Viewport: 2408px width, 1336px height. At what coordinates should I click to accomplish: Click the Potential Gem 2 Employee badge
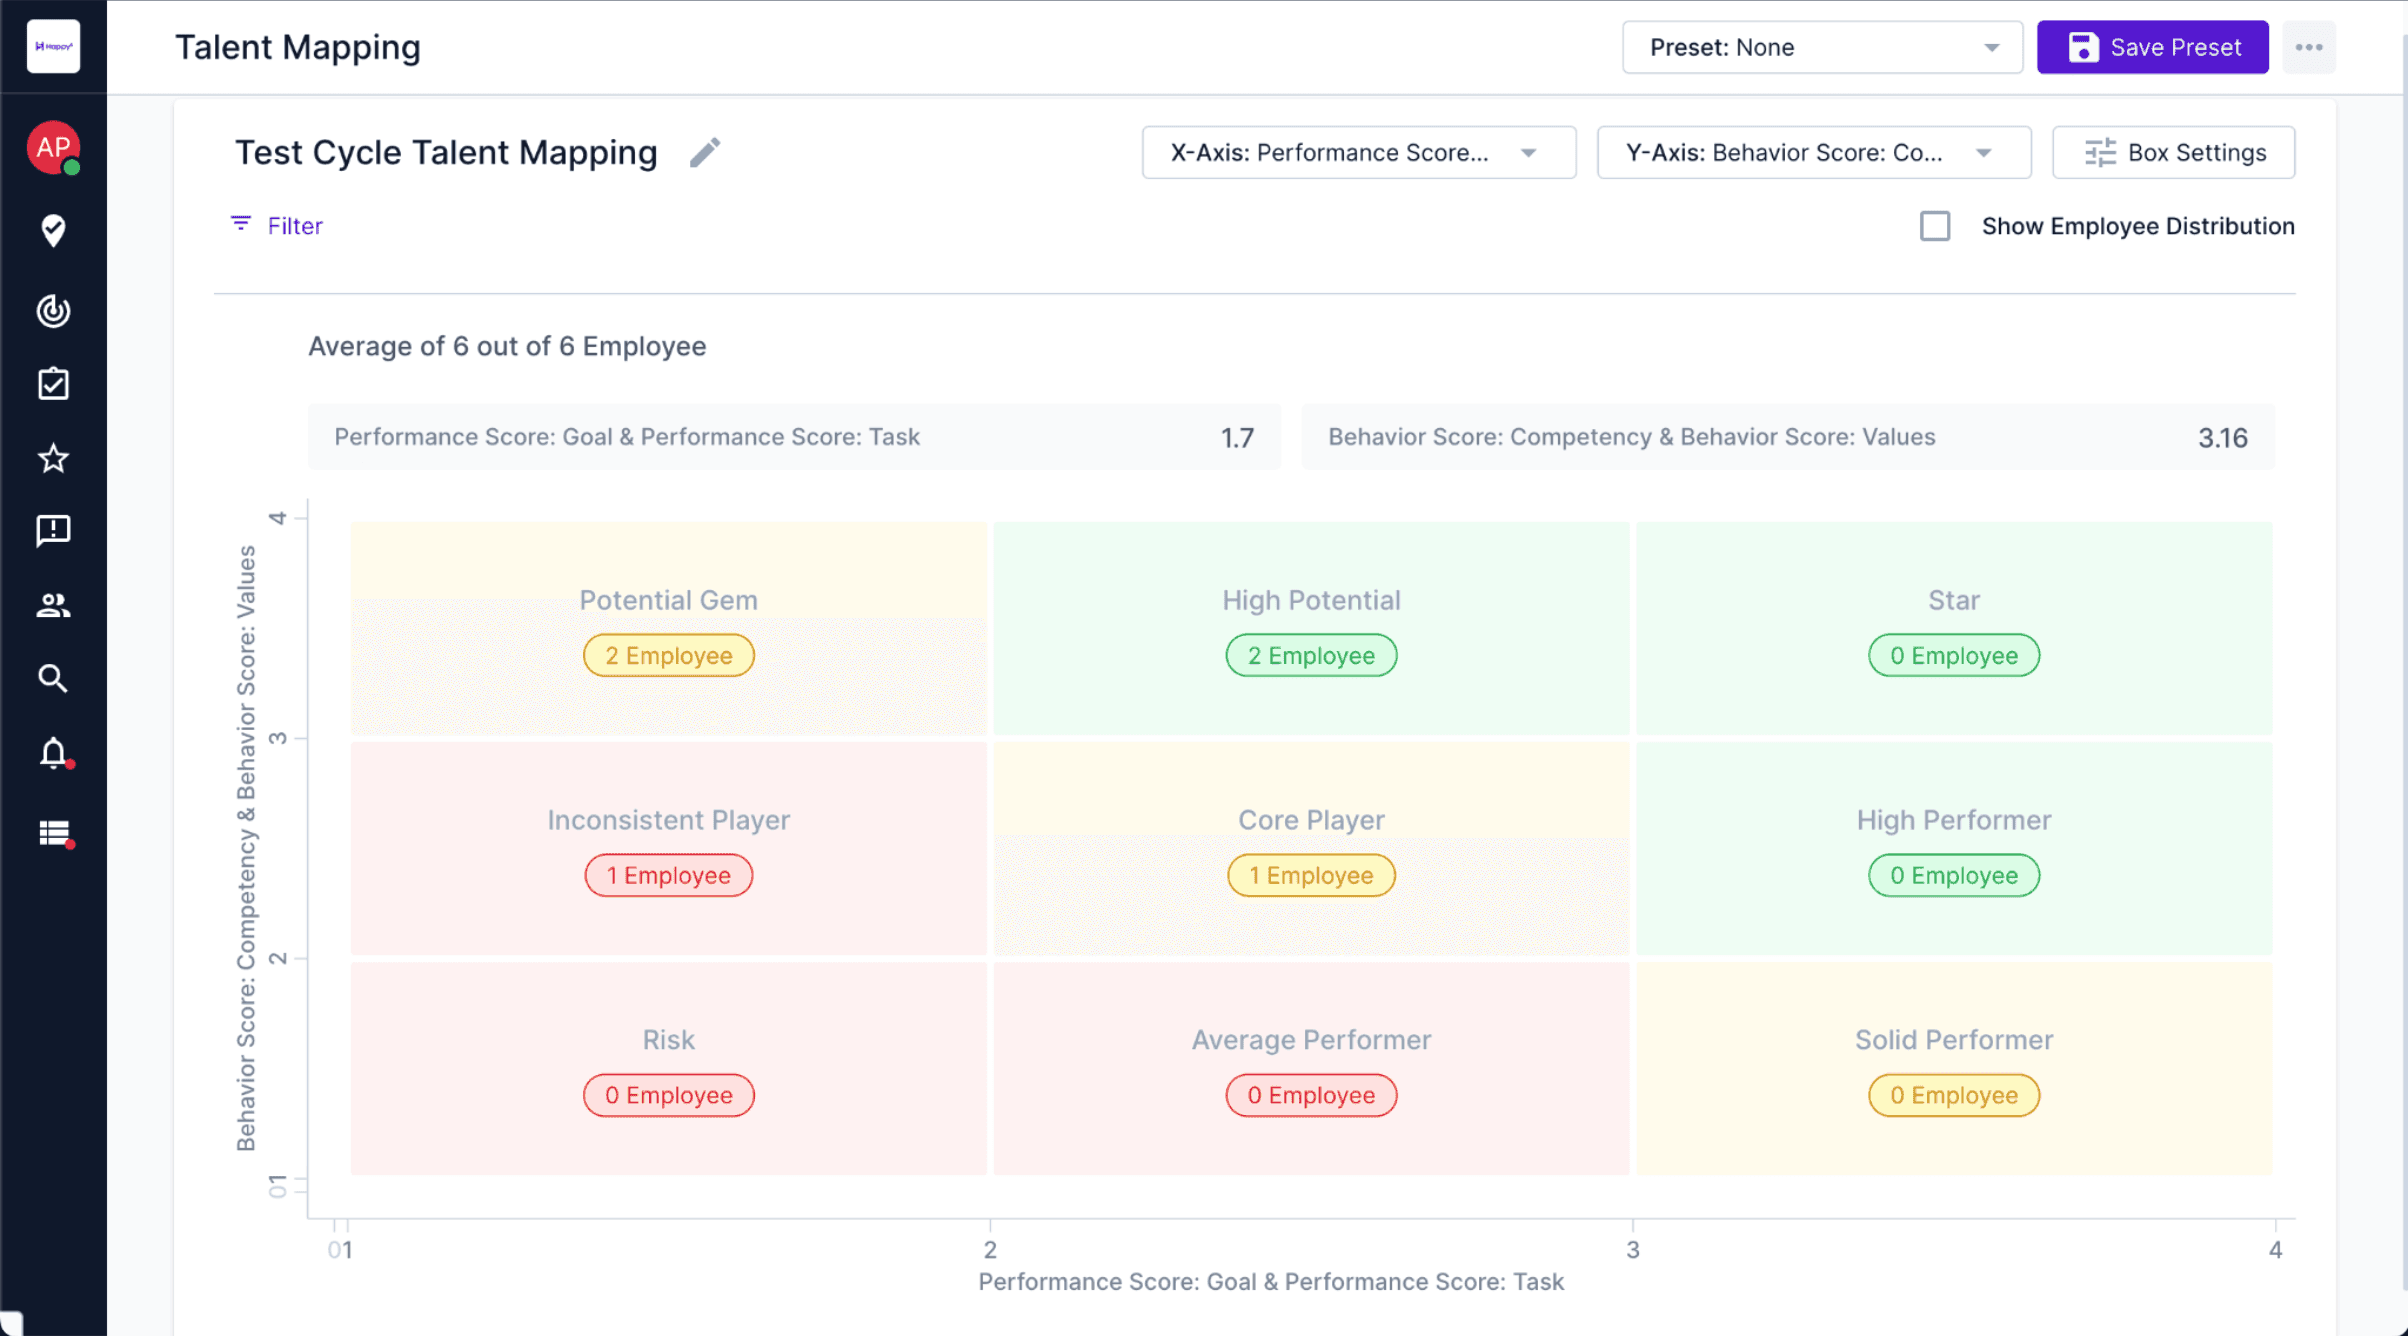point(669,655)
